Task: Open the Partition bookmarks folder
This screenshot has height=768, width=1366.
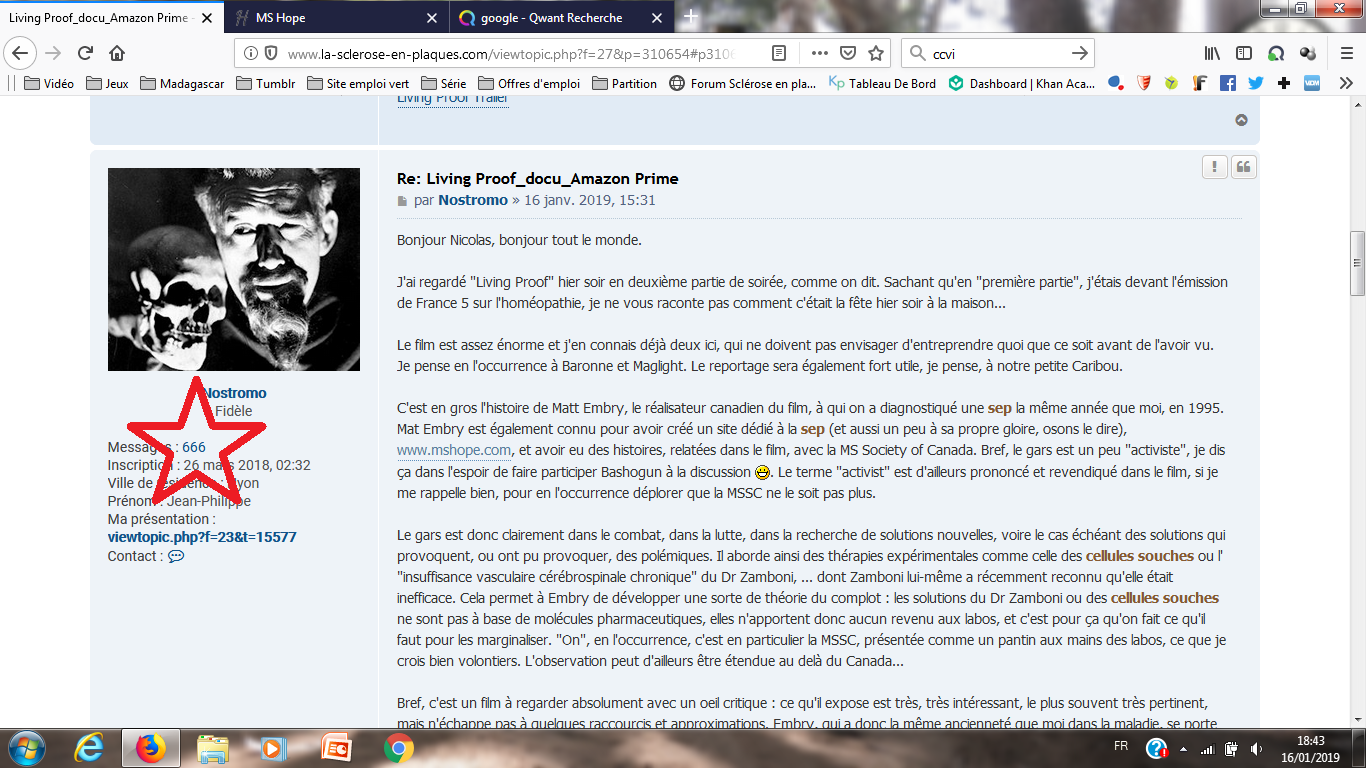Action: pos(623,83)
